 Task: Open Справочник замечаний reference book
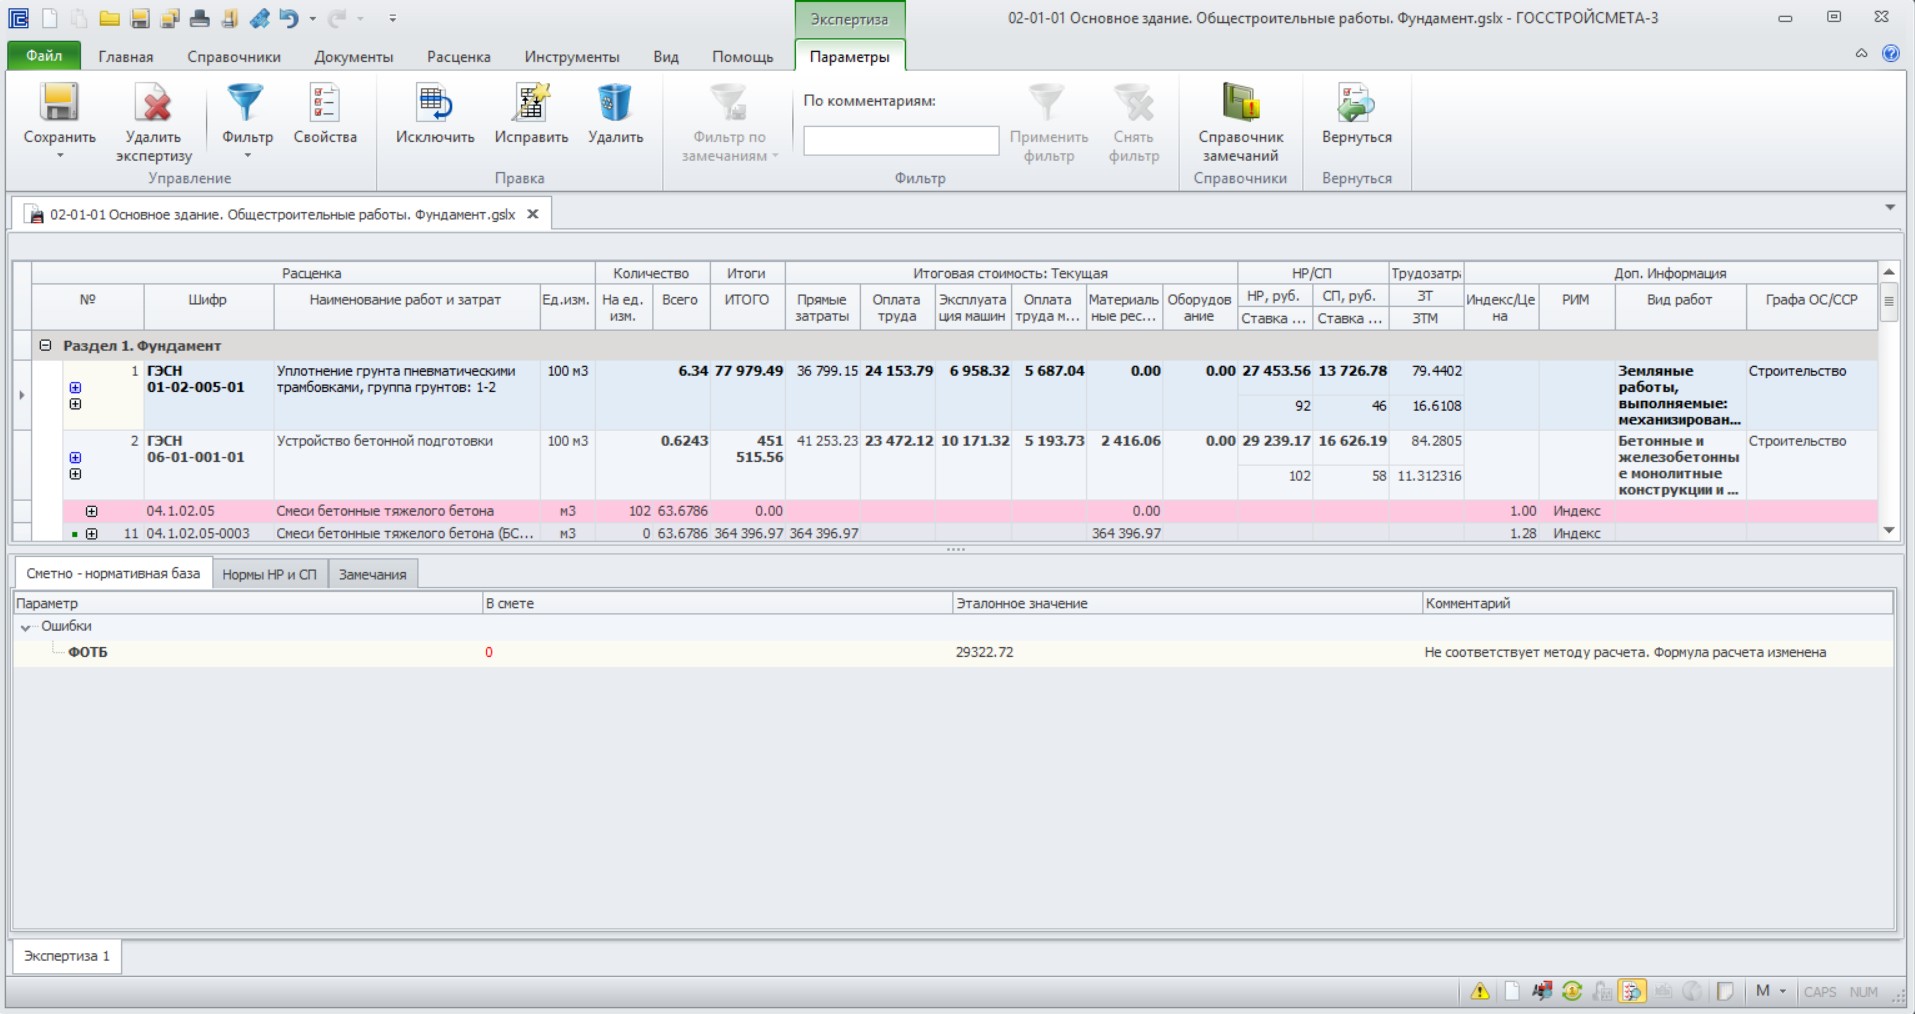1240,103
